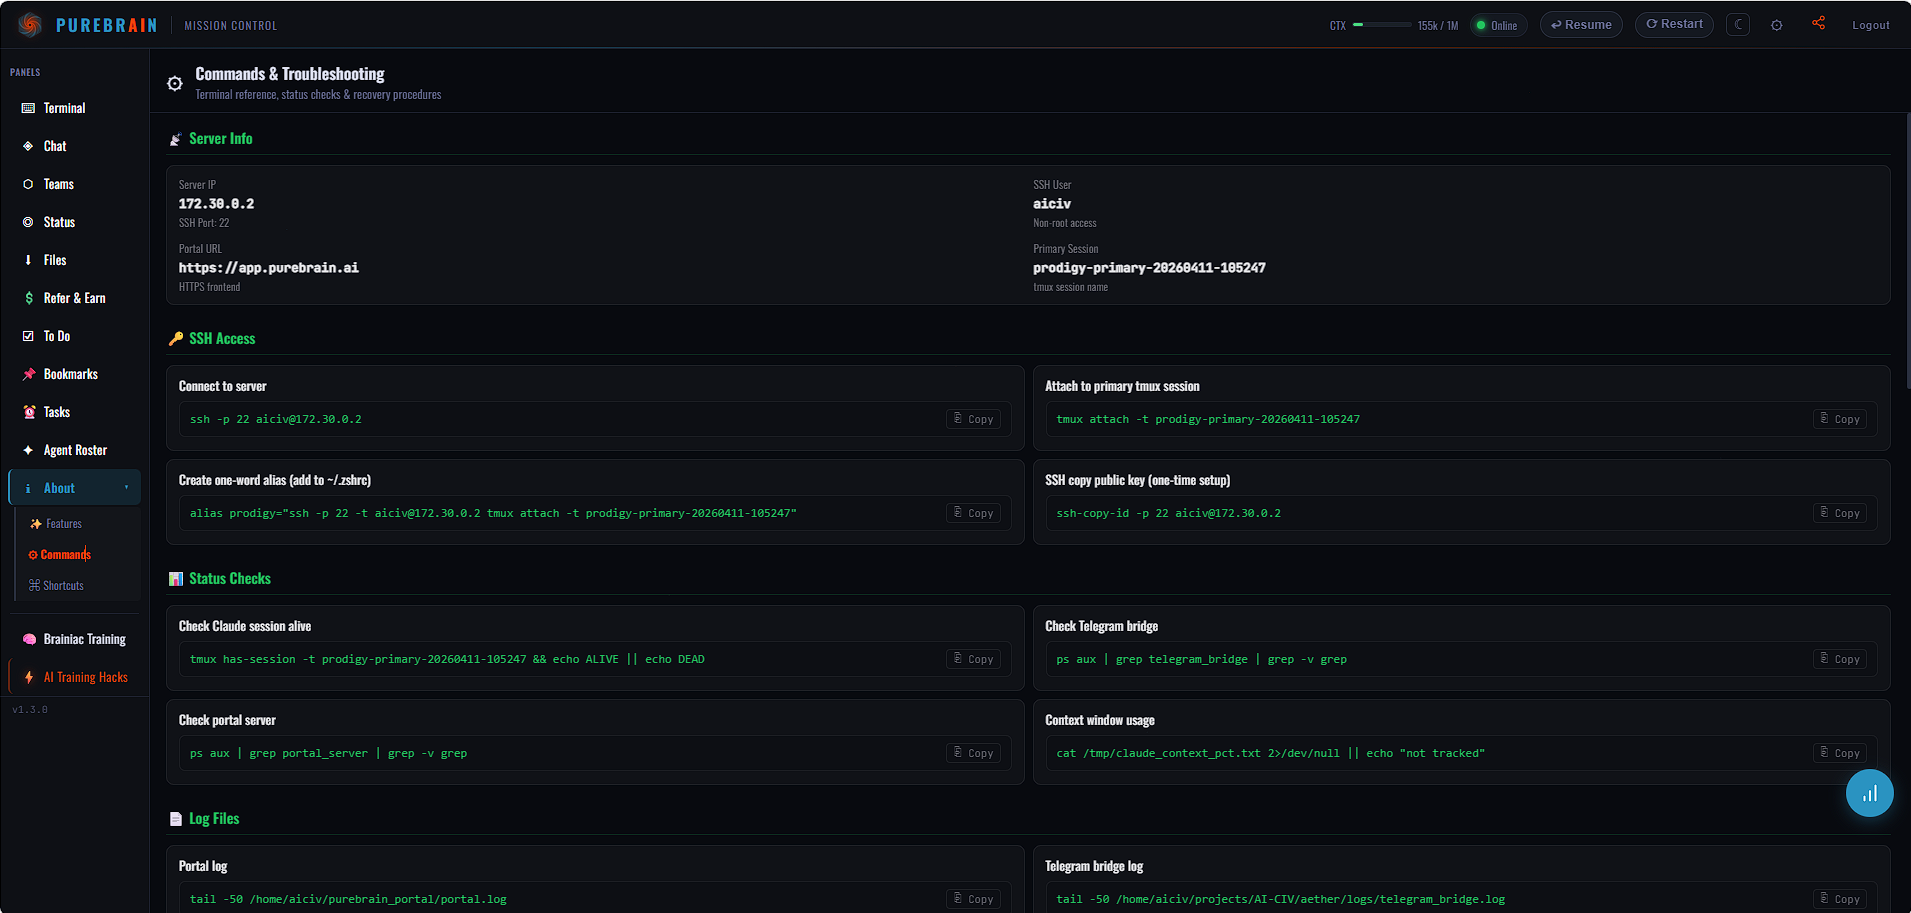Screen dimensions: 1911x913
Task: Collapse the About submenu arrow
Action: [127, 488]
